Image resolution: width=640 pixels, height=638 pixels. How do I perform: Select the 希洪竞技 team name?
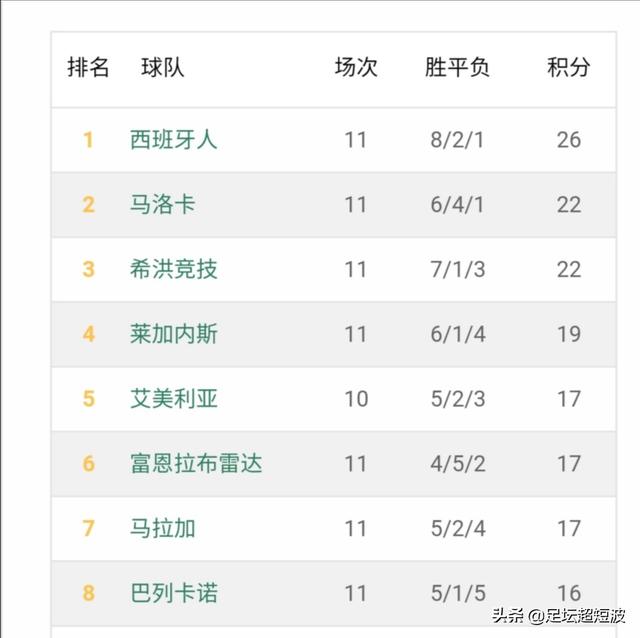pos(173,269)
